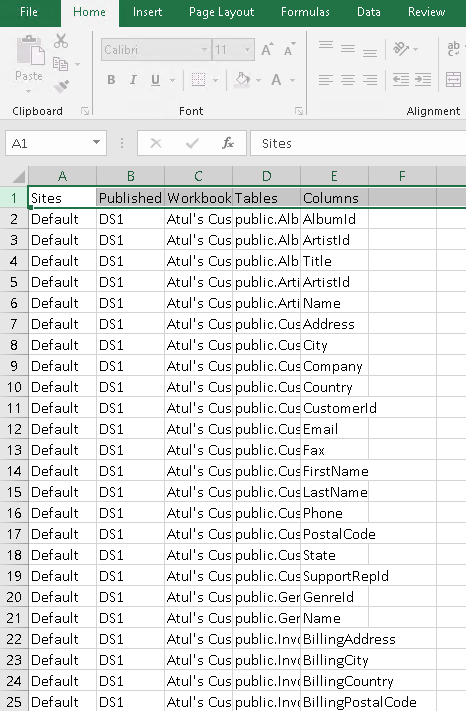Open the File tab

29,12
